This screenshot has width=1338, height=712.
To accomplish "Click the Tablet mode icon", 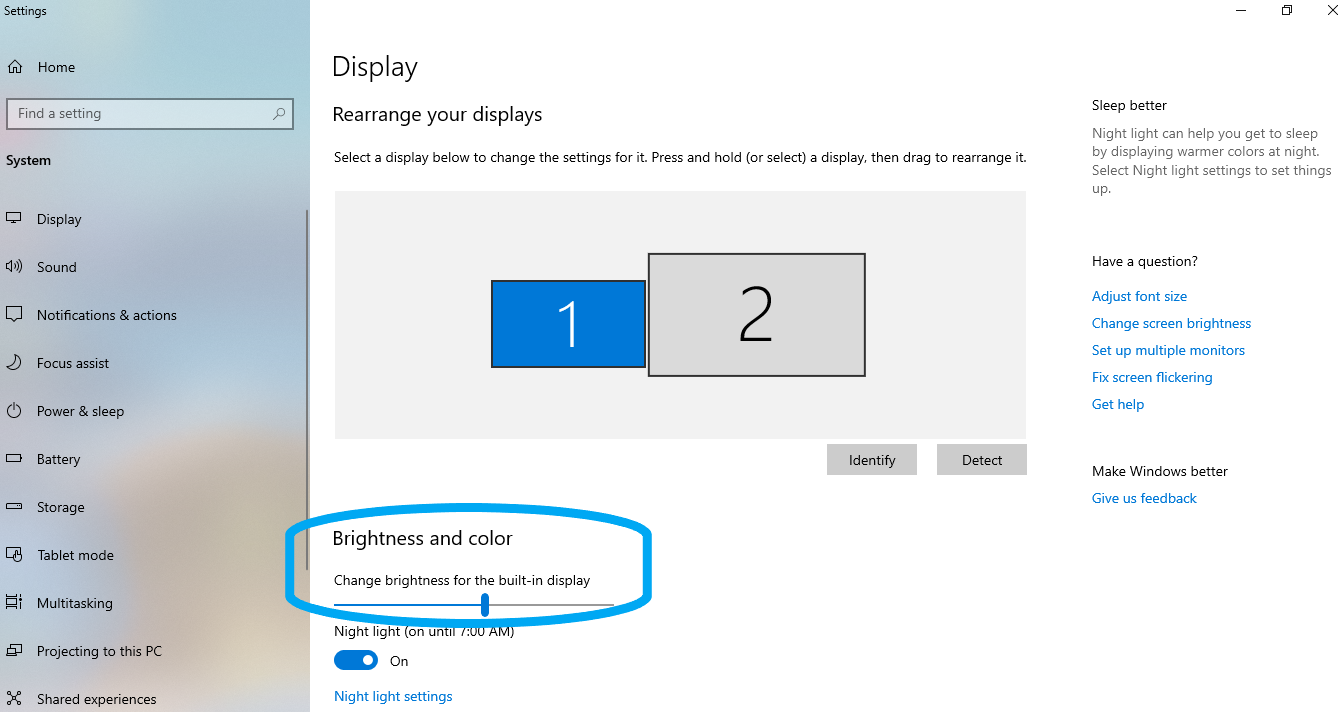I will pyautogui.click(x=14, y=554).
